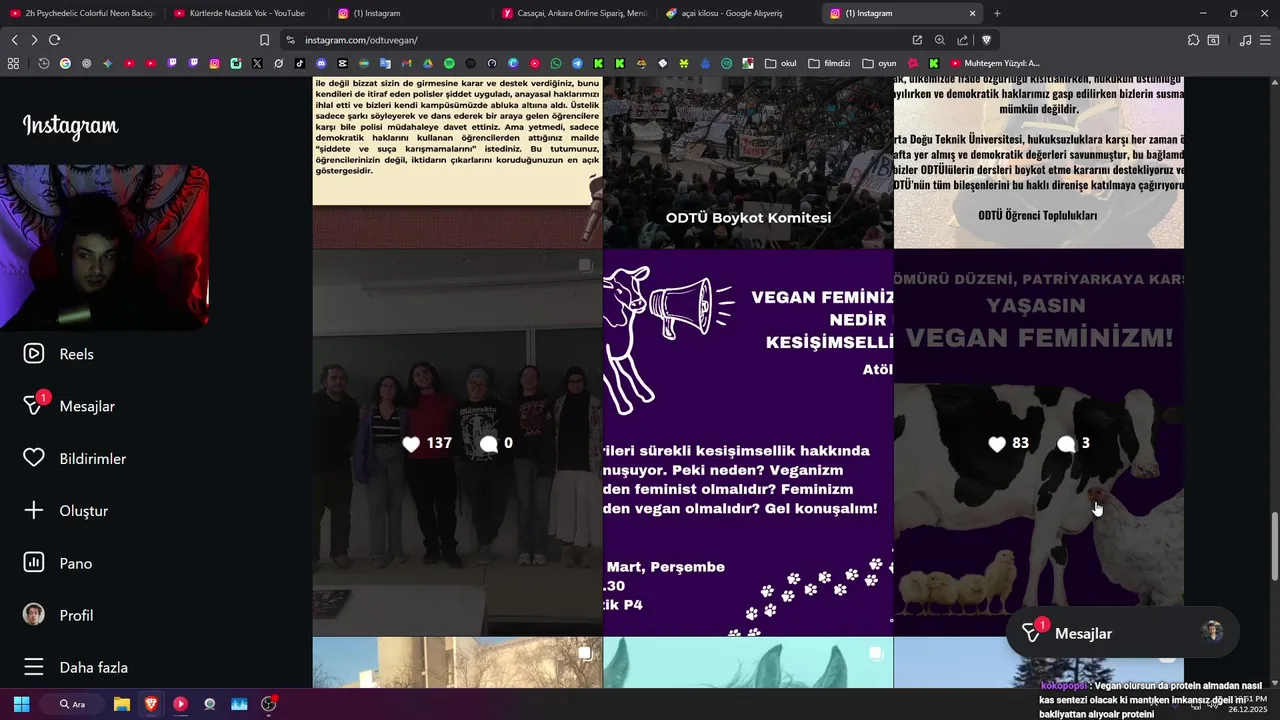Switch to 'Kürtlerde Naziklik Yok - YouTube' tab

tap(246, 13)
